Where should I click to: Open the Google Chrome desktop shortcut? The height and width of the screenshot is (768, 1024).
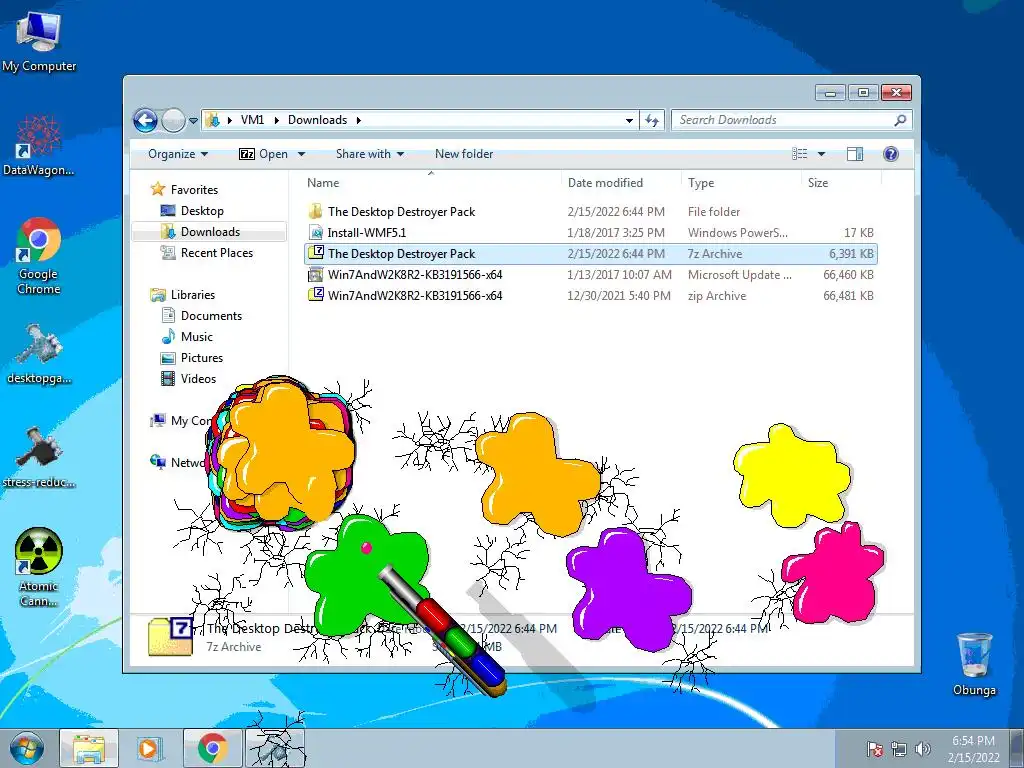click(39, 255)
